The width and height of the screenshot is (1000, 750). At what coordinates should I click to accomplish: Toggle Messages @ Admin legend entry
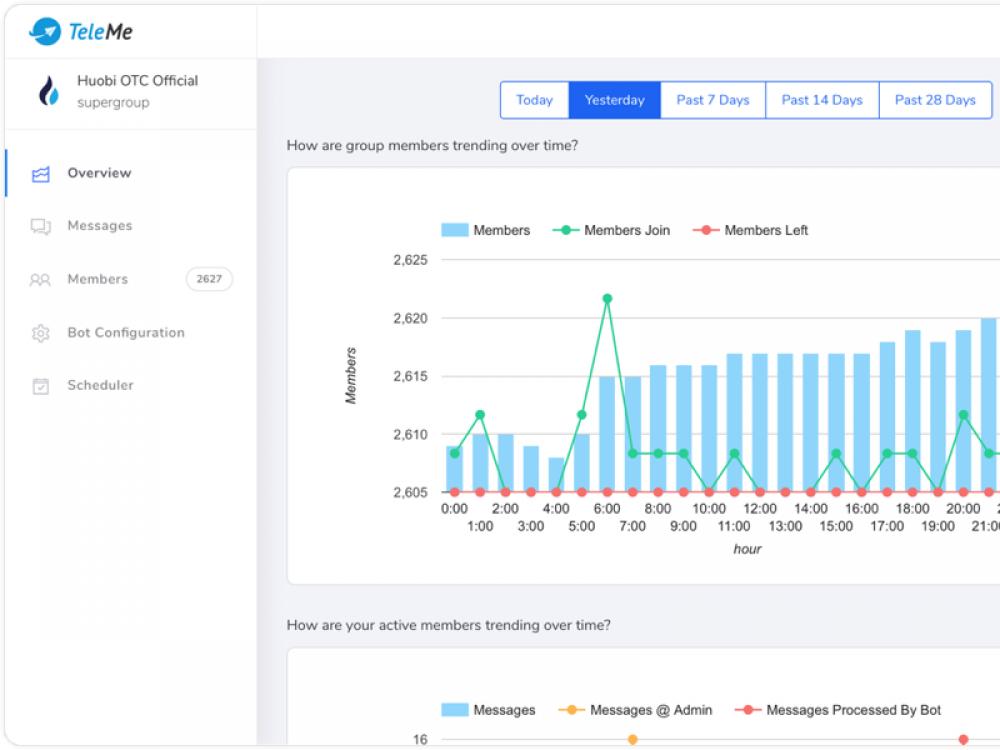[x=636, y=710]
